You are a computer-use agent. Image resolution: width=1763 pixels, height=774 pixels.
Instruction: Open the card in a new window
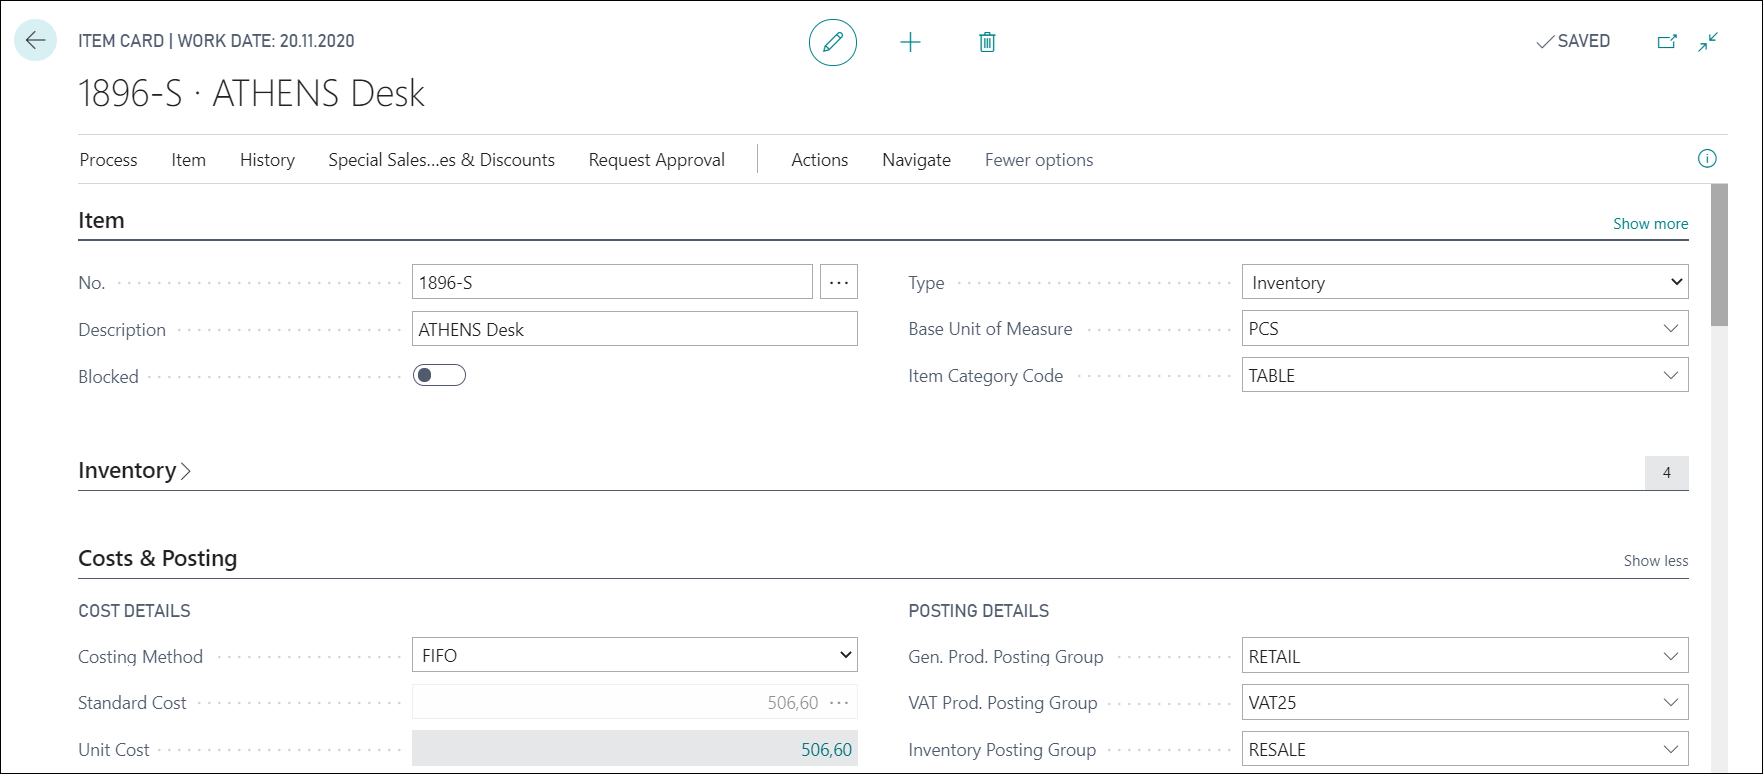coord(1667,42)
